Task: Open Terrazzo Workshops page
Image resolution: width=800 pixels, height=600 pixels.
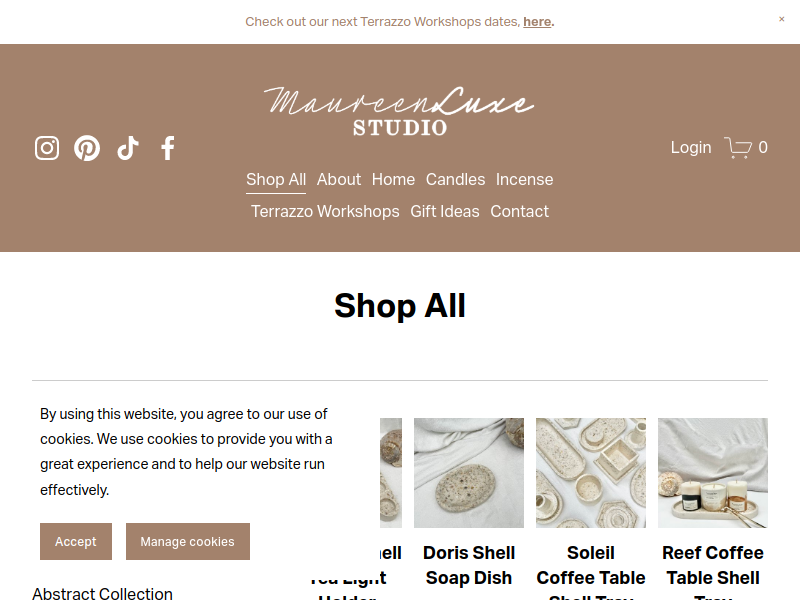Action: (325, 212)
